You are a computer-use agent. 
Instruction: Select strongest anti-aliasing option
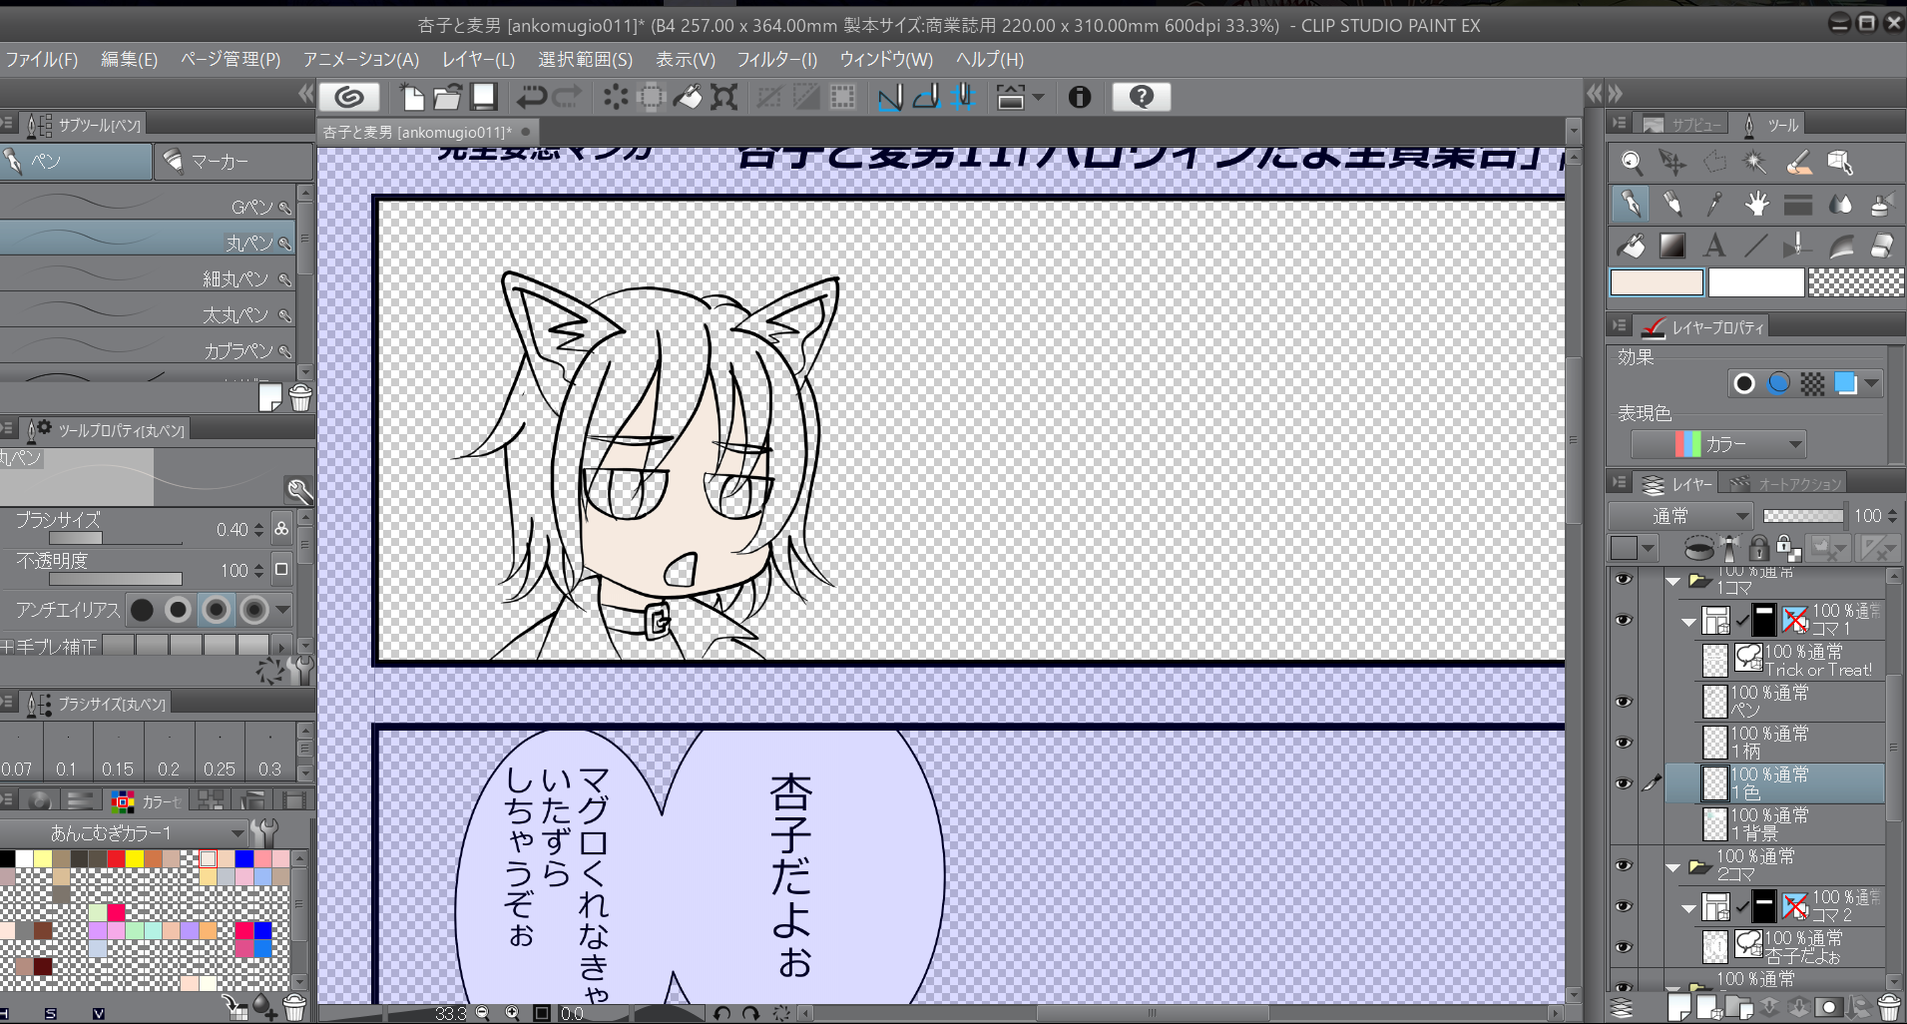[x=254, y=610]
